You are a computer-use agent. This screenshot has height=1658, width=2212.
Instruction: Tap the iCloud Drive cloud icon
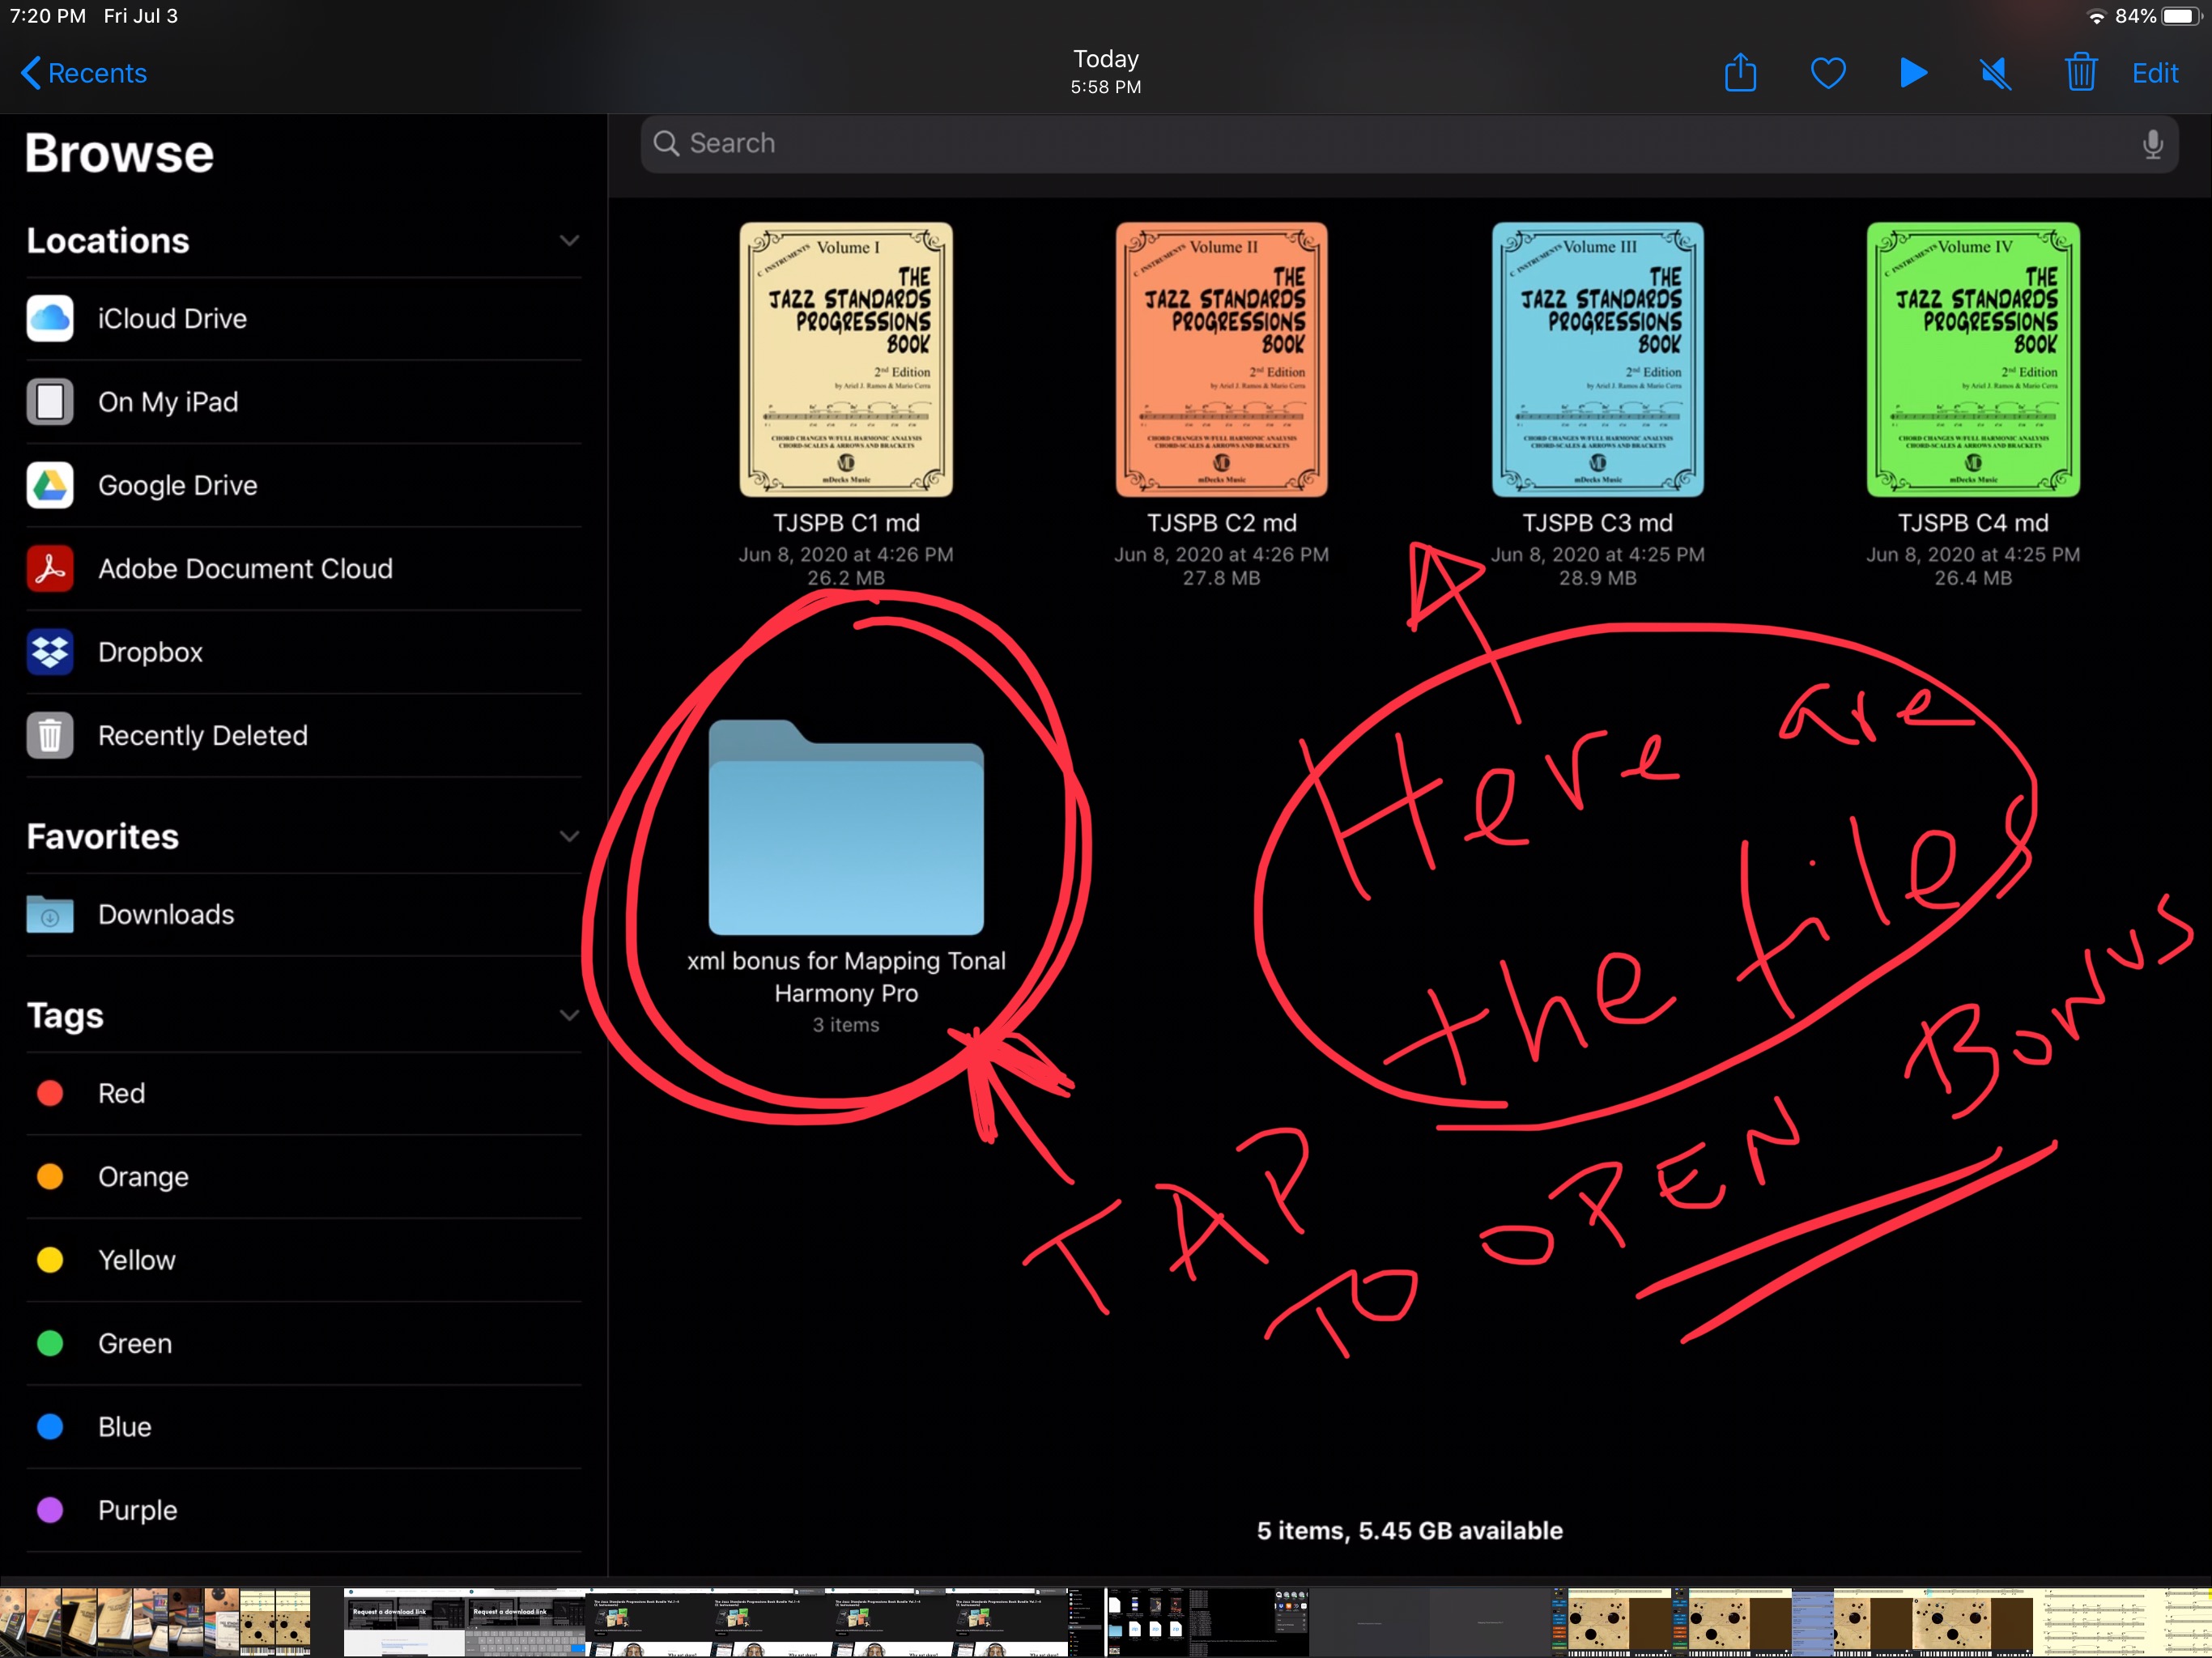point(50,319)
